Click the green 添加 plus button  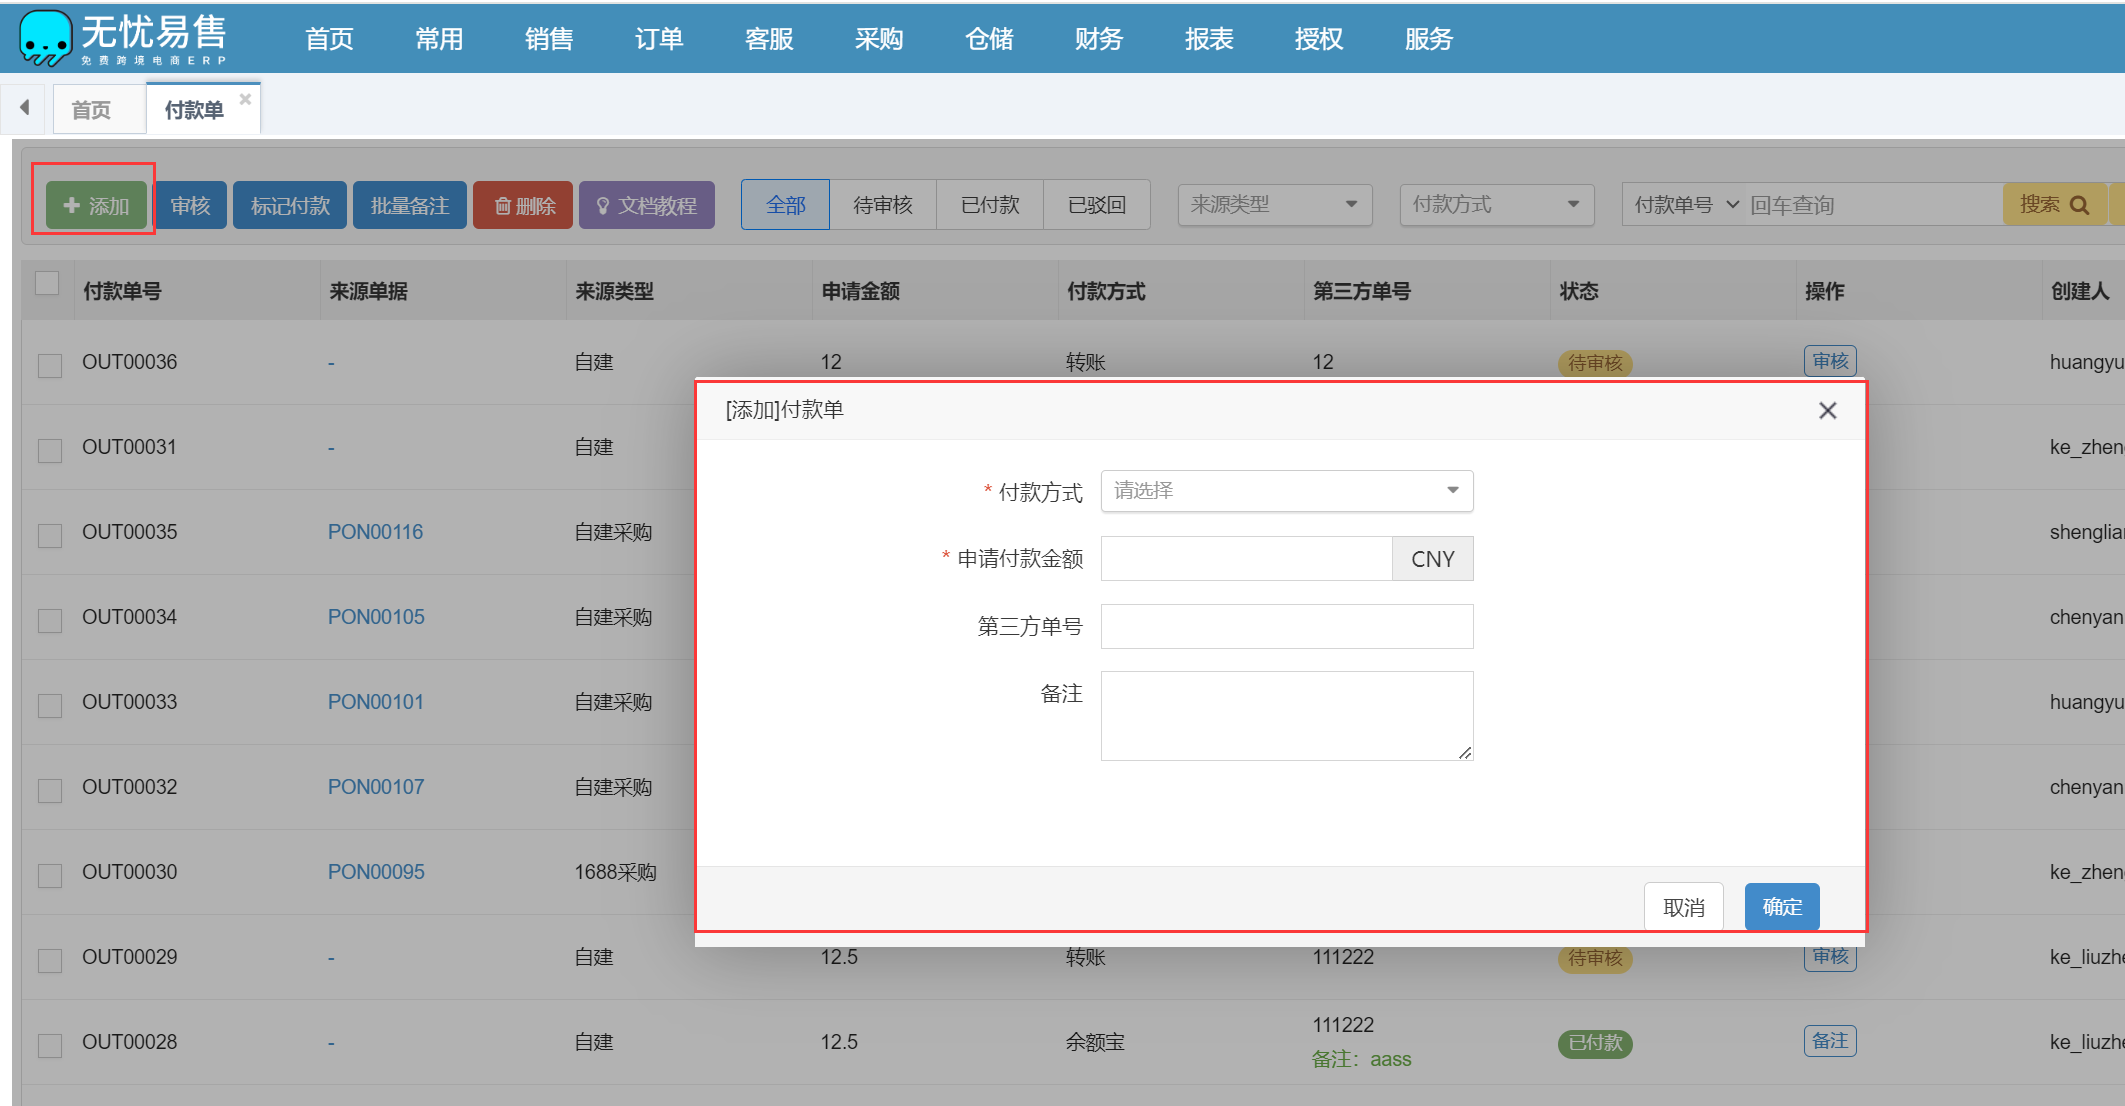pyautogui.click(x=96, y=205)
